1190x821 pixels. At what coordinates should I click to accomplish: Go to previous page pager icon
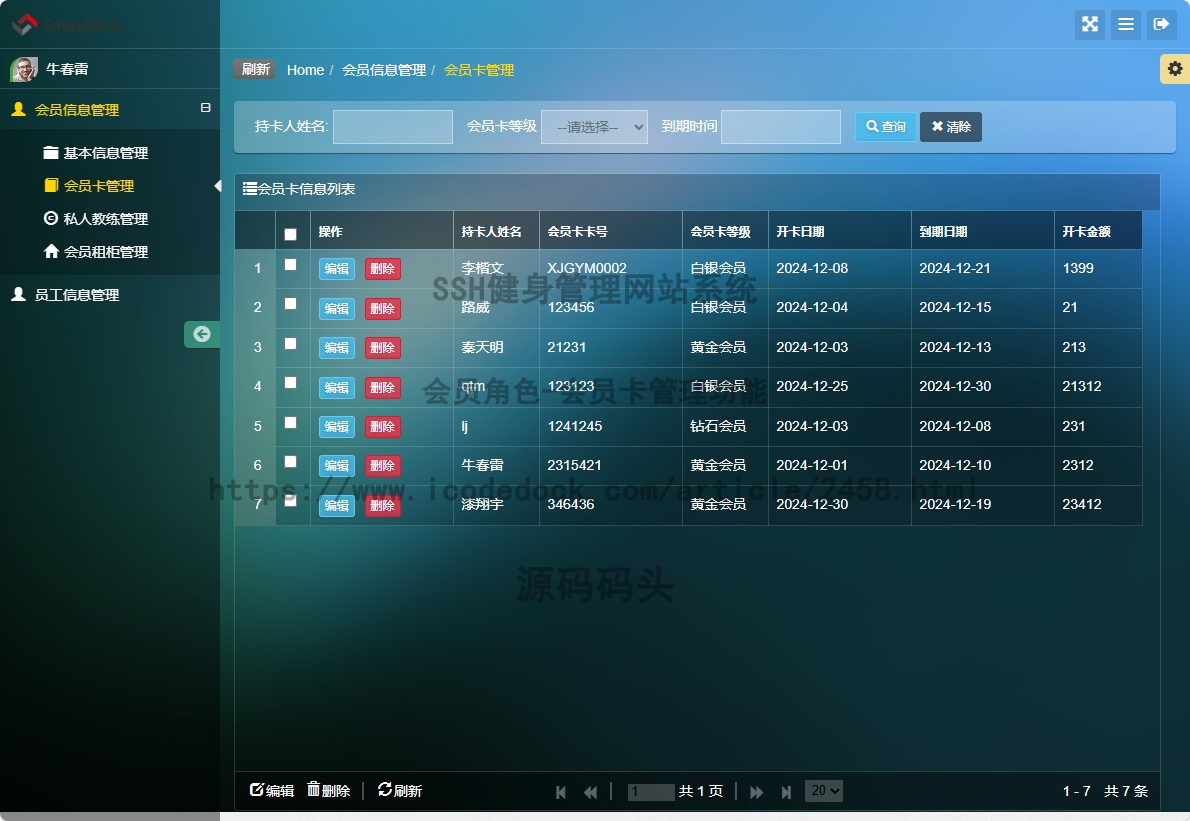click(590, 792)
